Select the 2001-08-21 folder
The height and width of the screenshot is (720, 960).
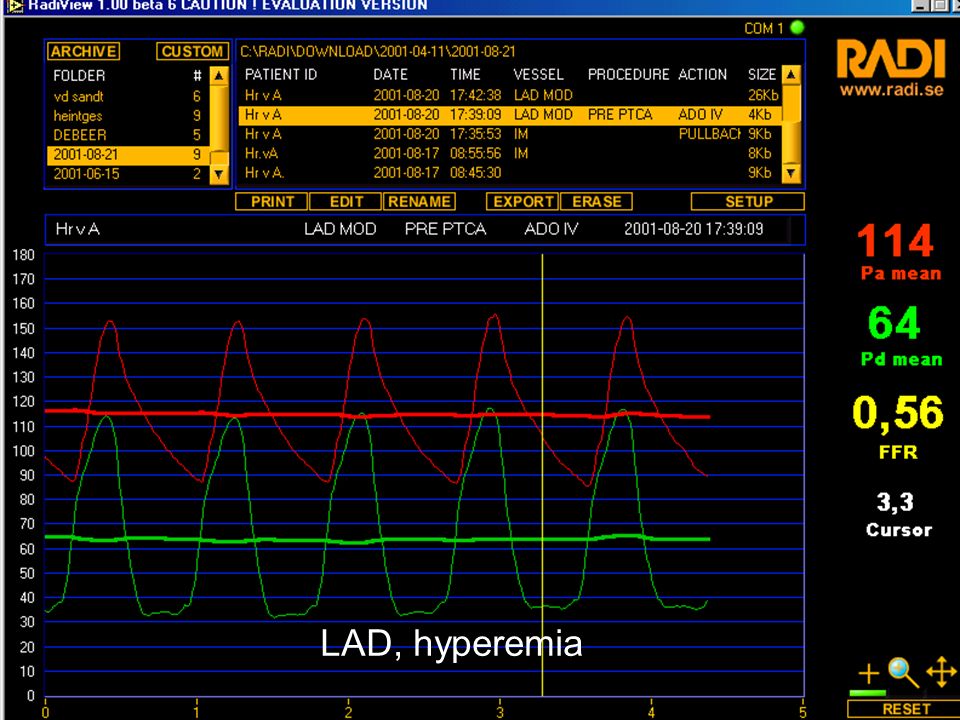tap(129, 155)
